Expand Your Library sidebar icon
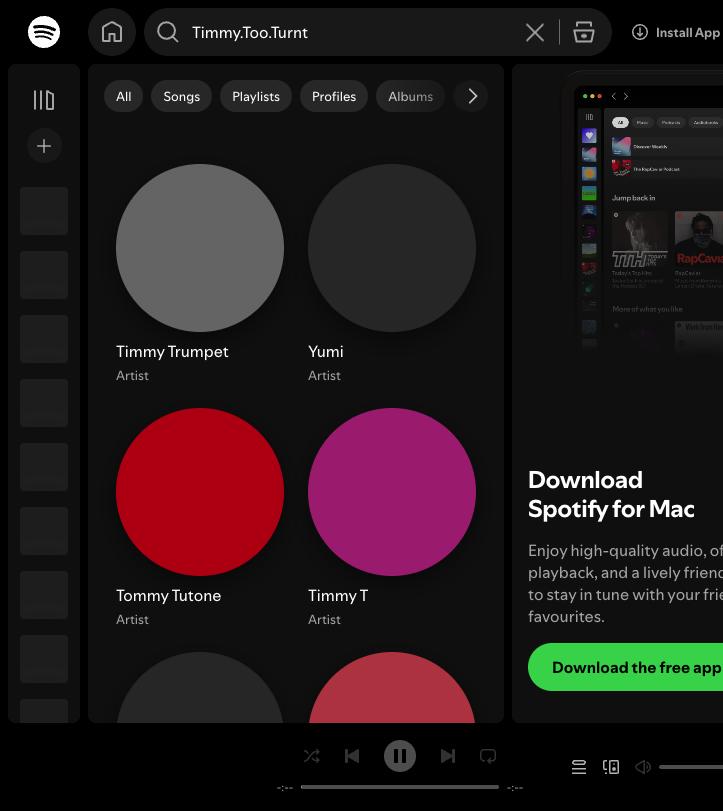 click(44, 100)
